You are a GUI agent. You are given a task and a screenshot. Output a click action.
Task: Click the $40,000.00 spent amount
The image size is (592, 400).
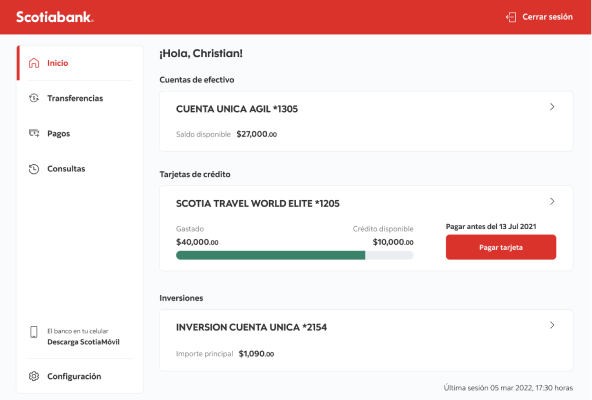(x=197, y=242)
